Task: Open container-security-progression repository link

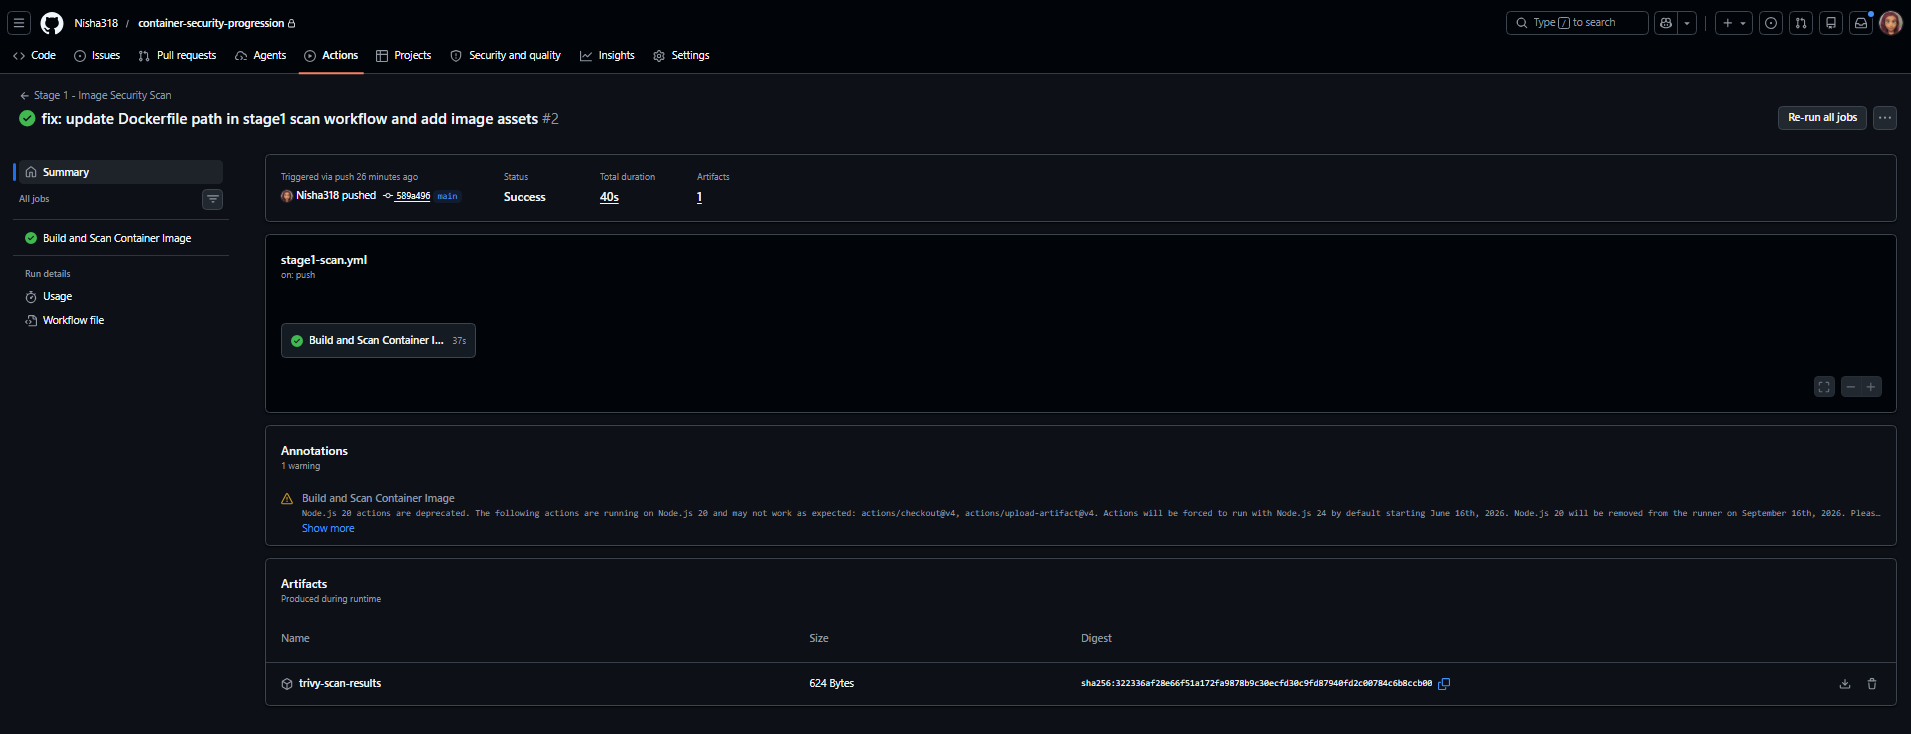Action: pyautogui.click(x=211, y=23)
